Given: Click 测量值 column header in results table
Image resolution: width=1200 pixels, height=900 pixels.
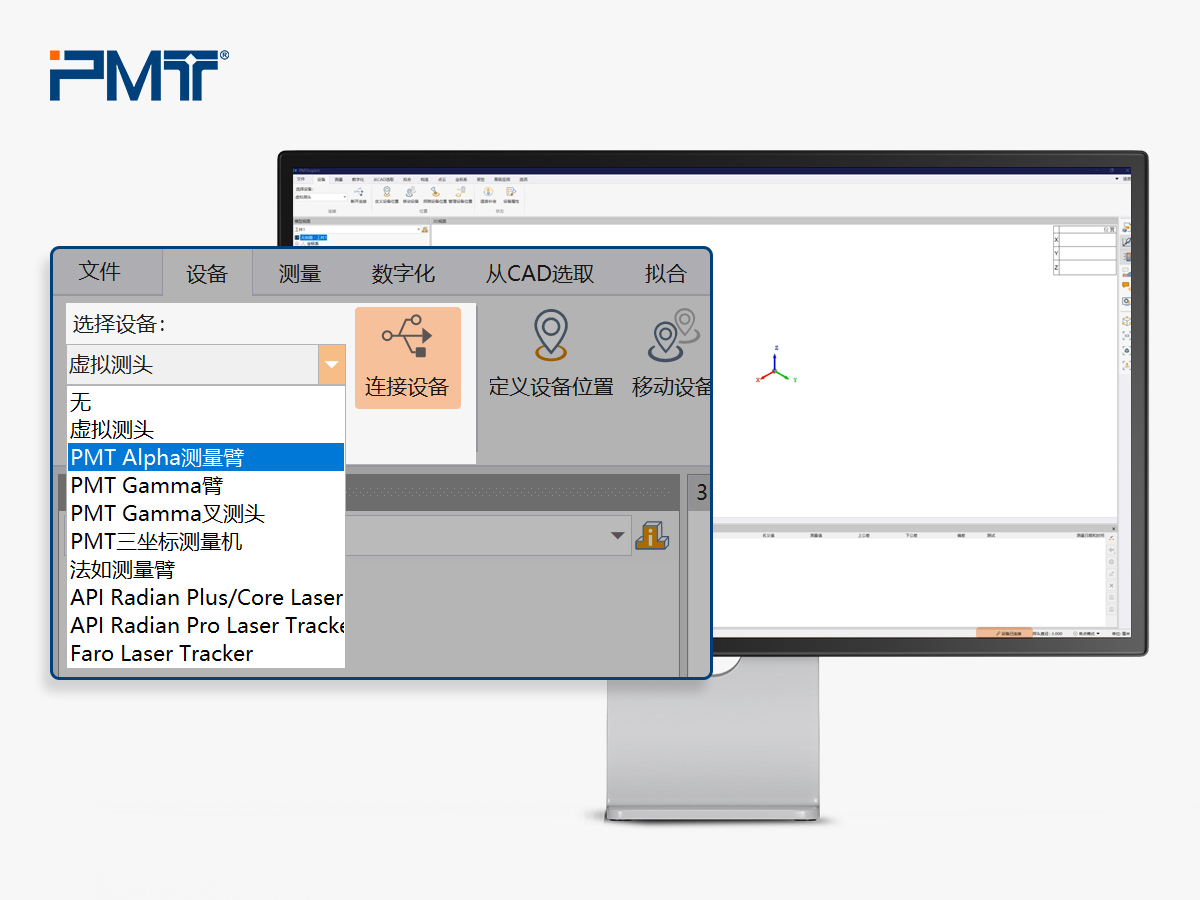Looking at the screenshot, I should pos(816,536).
